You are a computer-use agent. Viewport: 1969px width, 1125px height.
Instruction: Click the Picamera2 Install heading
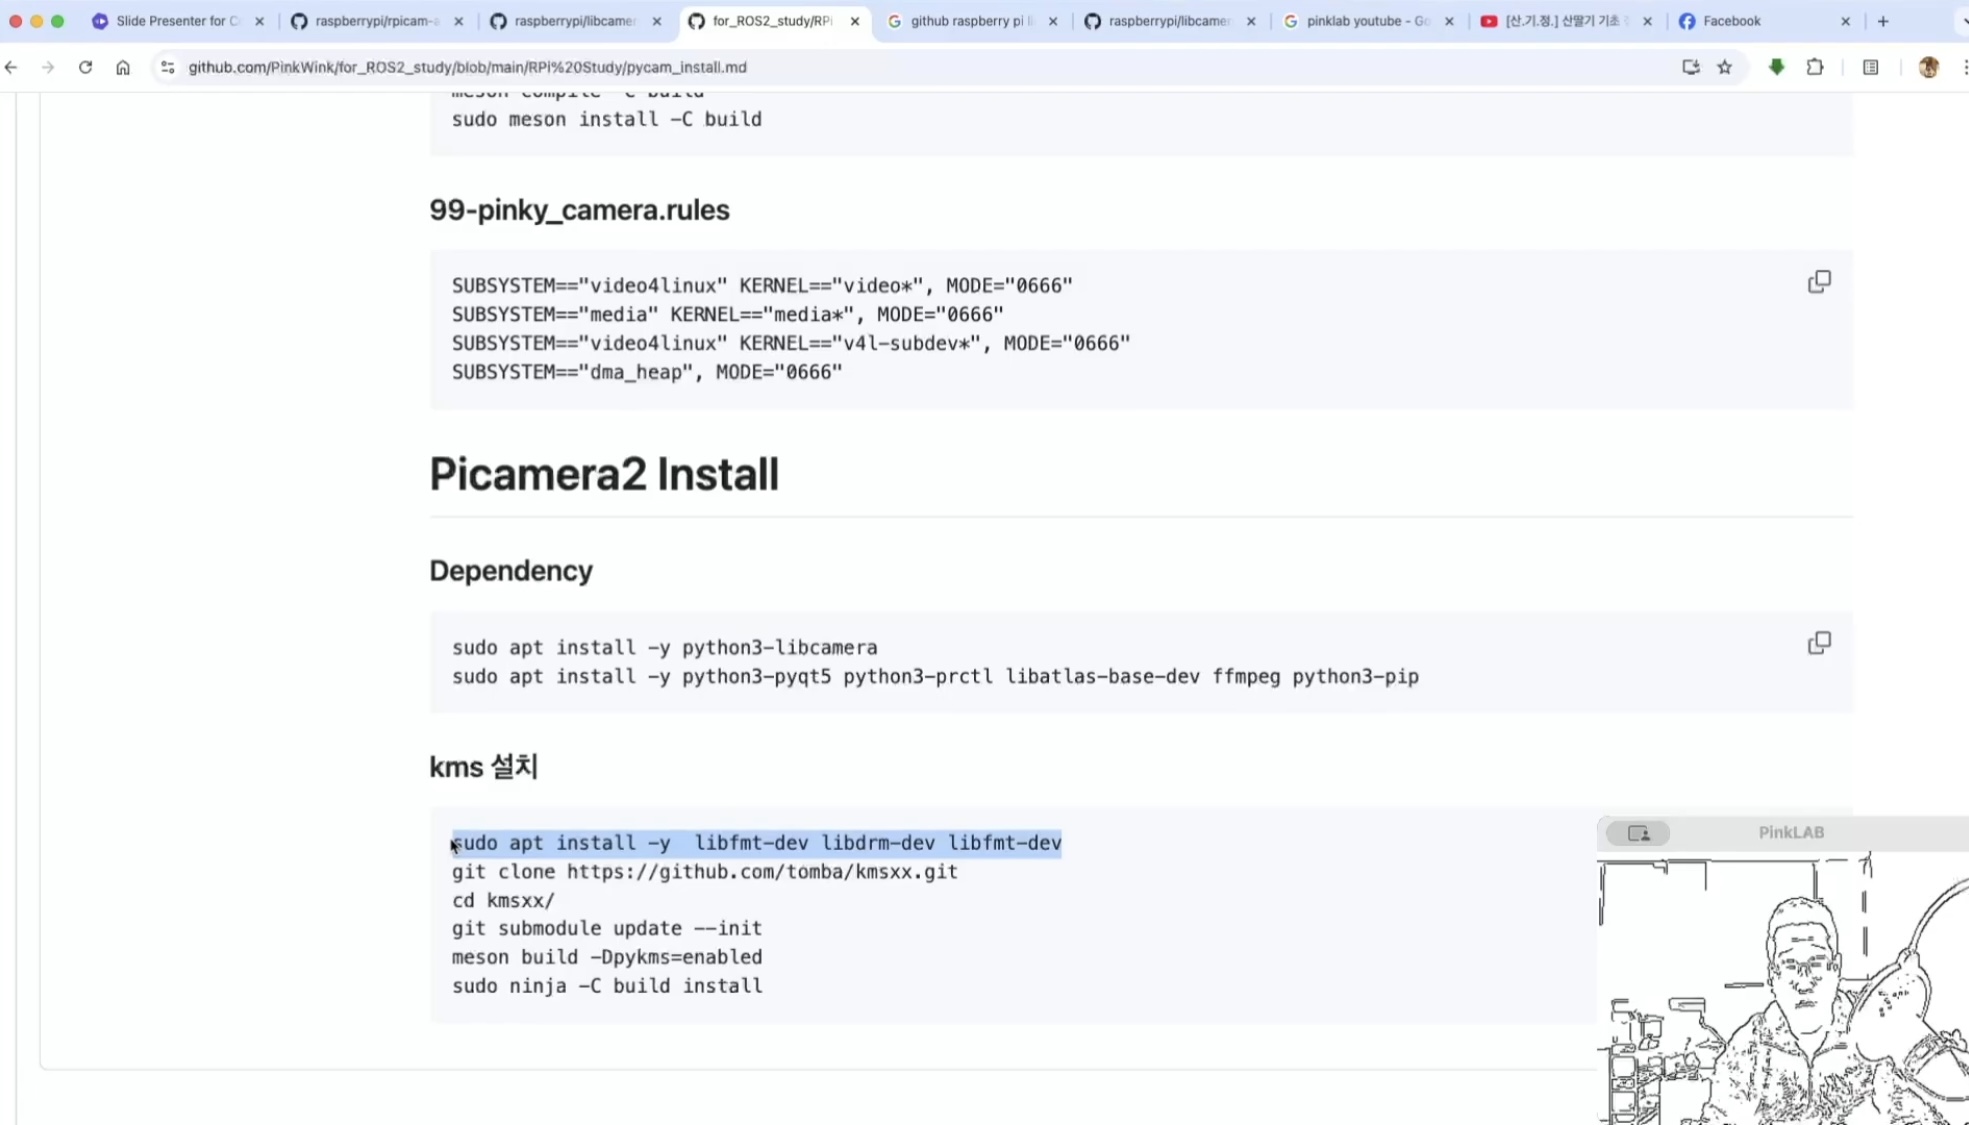603,474
